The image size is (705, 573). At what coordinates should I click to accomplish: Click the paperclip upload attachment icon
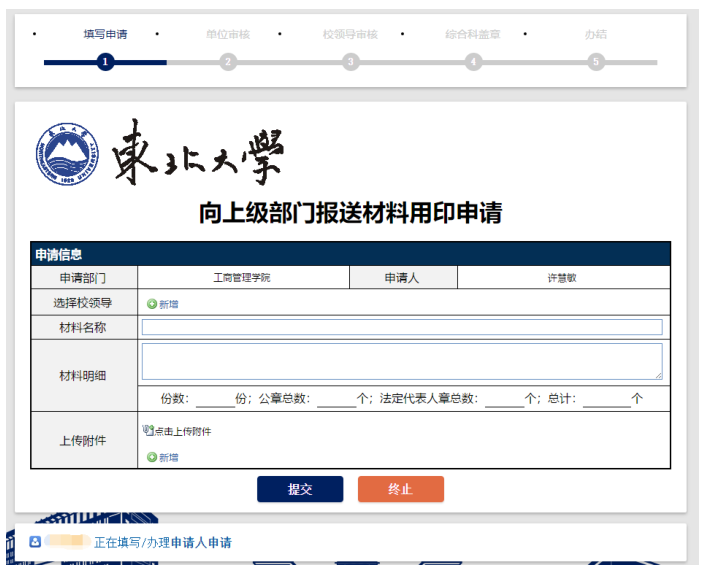(148, 431)
